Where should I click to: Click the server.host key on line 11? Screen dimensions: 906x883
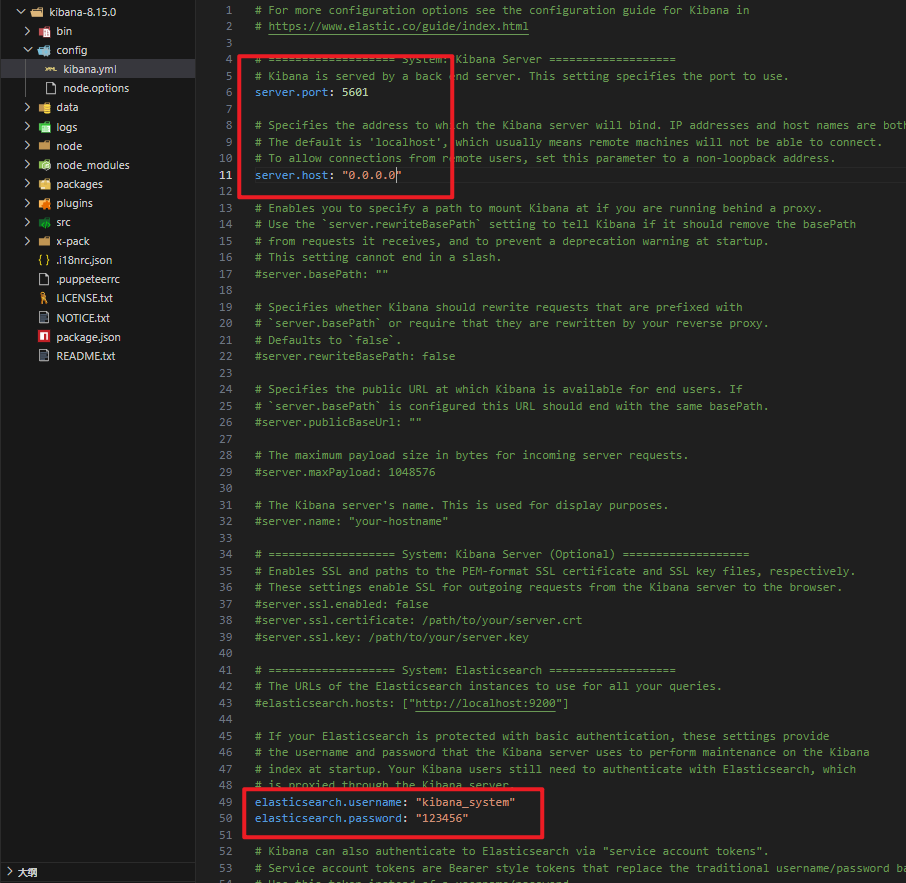[291, 175]
